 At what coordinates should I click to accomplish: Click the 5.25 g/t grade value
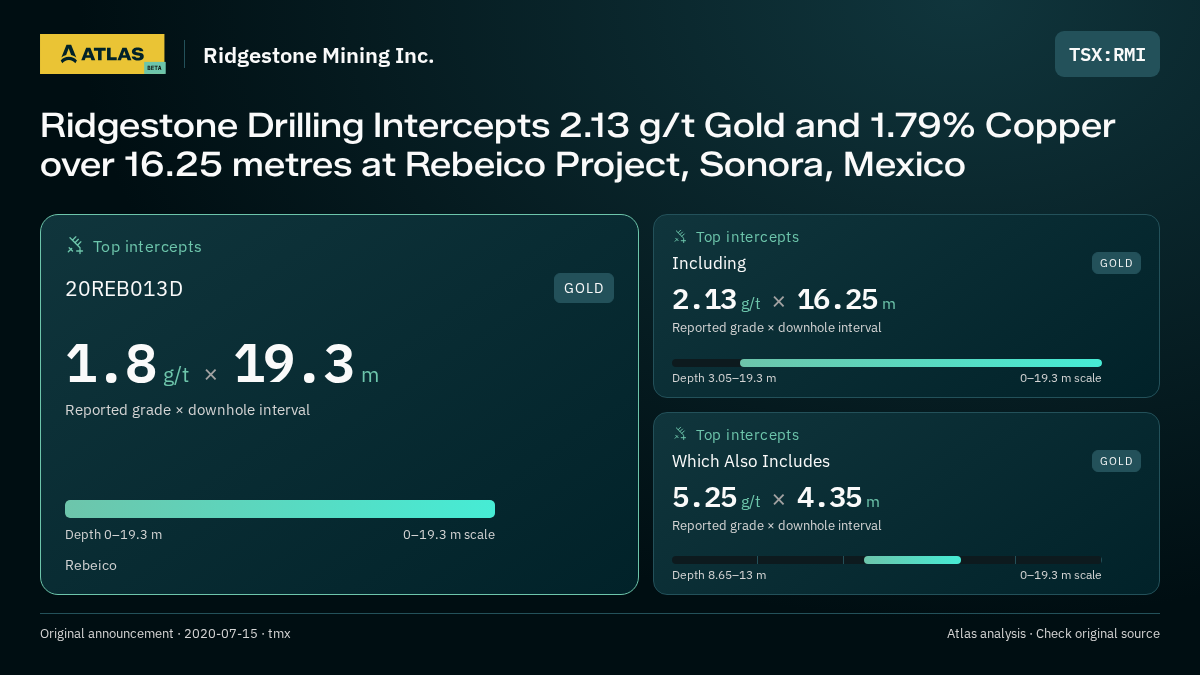click(716, 498)
